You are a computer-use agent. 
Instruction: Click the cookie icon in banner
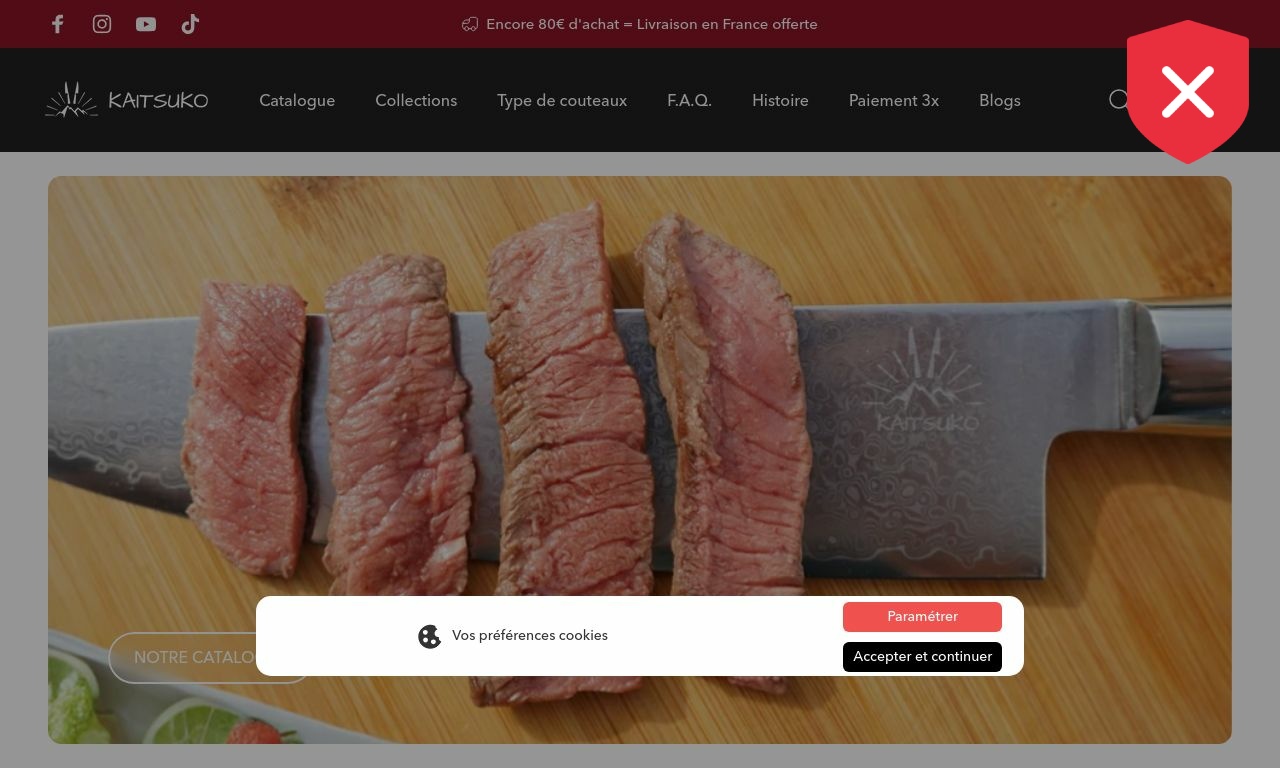429,636
